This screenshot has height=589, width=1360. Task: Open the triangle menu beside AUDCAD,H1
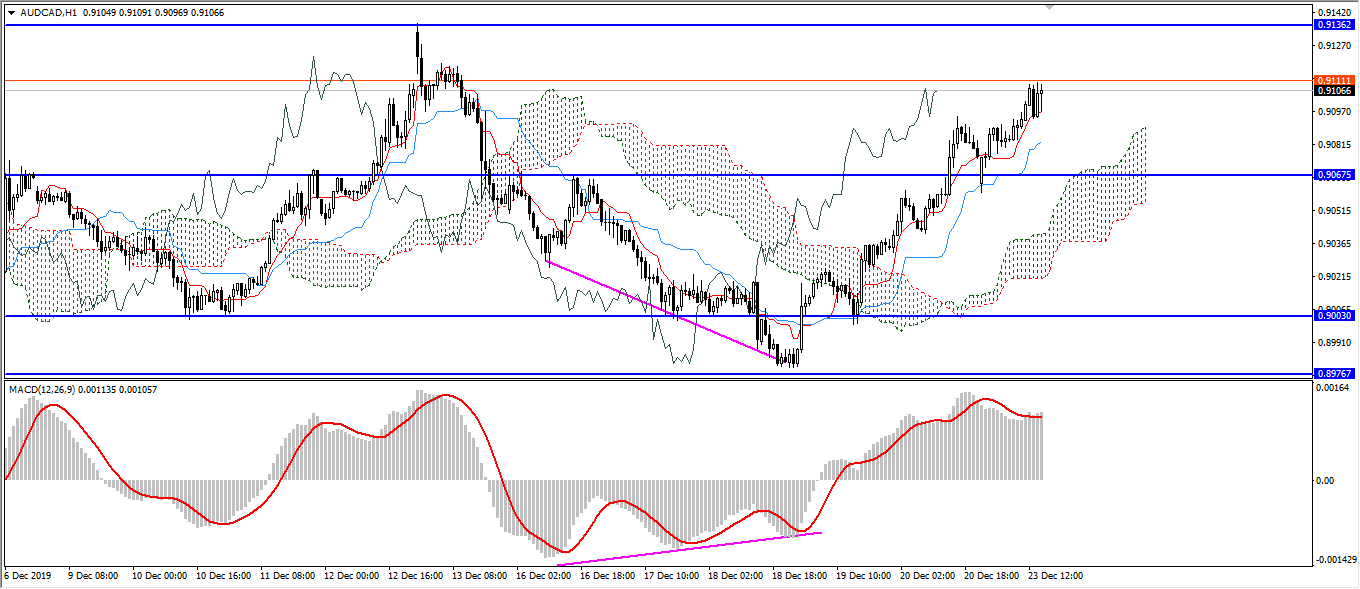pyautogui.click(x=11, y=13)
